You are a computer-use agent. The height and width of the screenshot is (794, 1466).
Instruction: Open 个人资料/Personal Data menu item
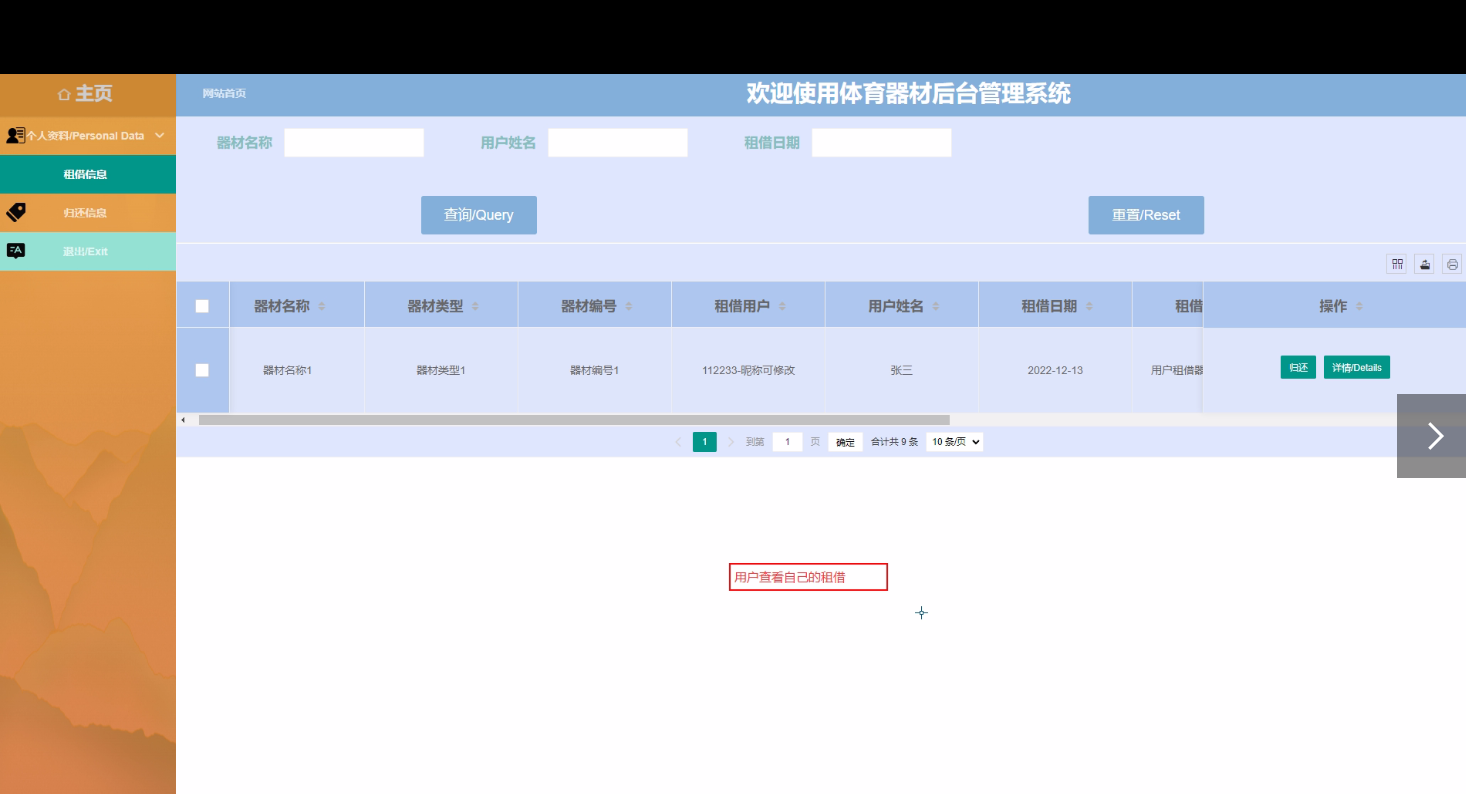tap(88, 135)
